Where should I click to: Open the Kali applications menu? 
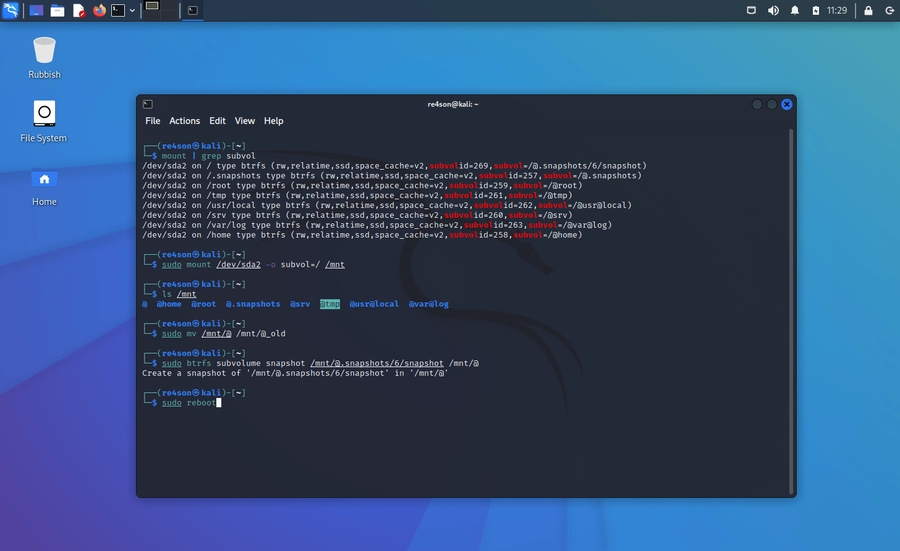tap(10, 10)
